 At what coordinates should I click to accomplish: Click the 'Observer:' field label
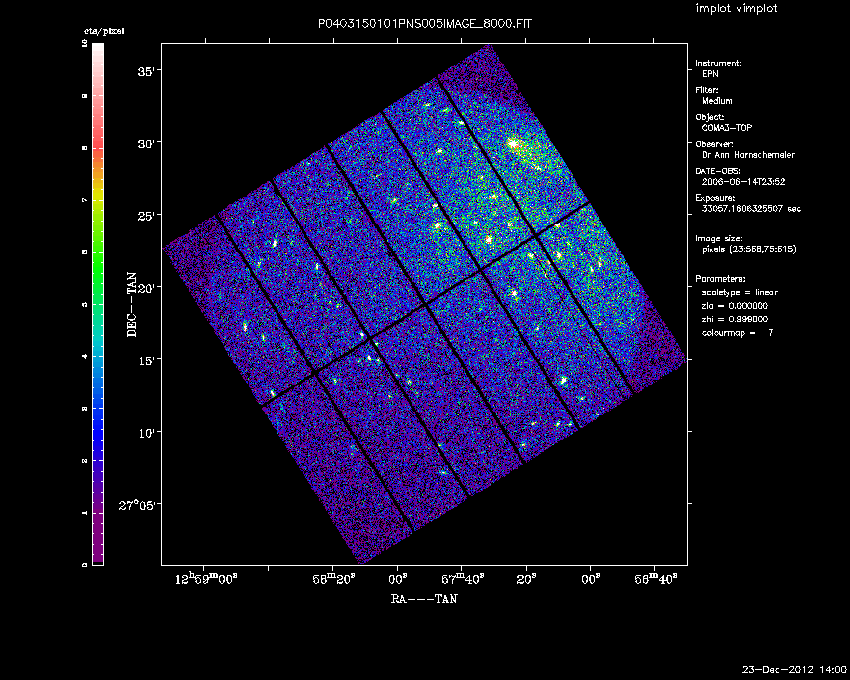tap(714, 144)
